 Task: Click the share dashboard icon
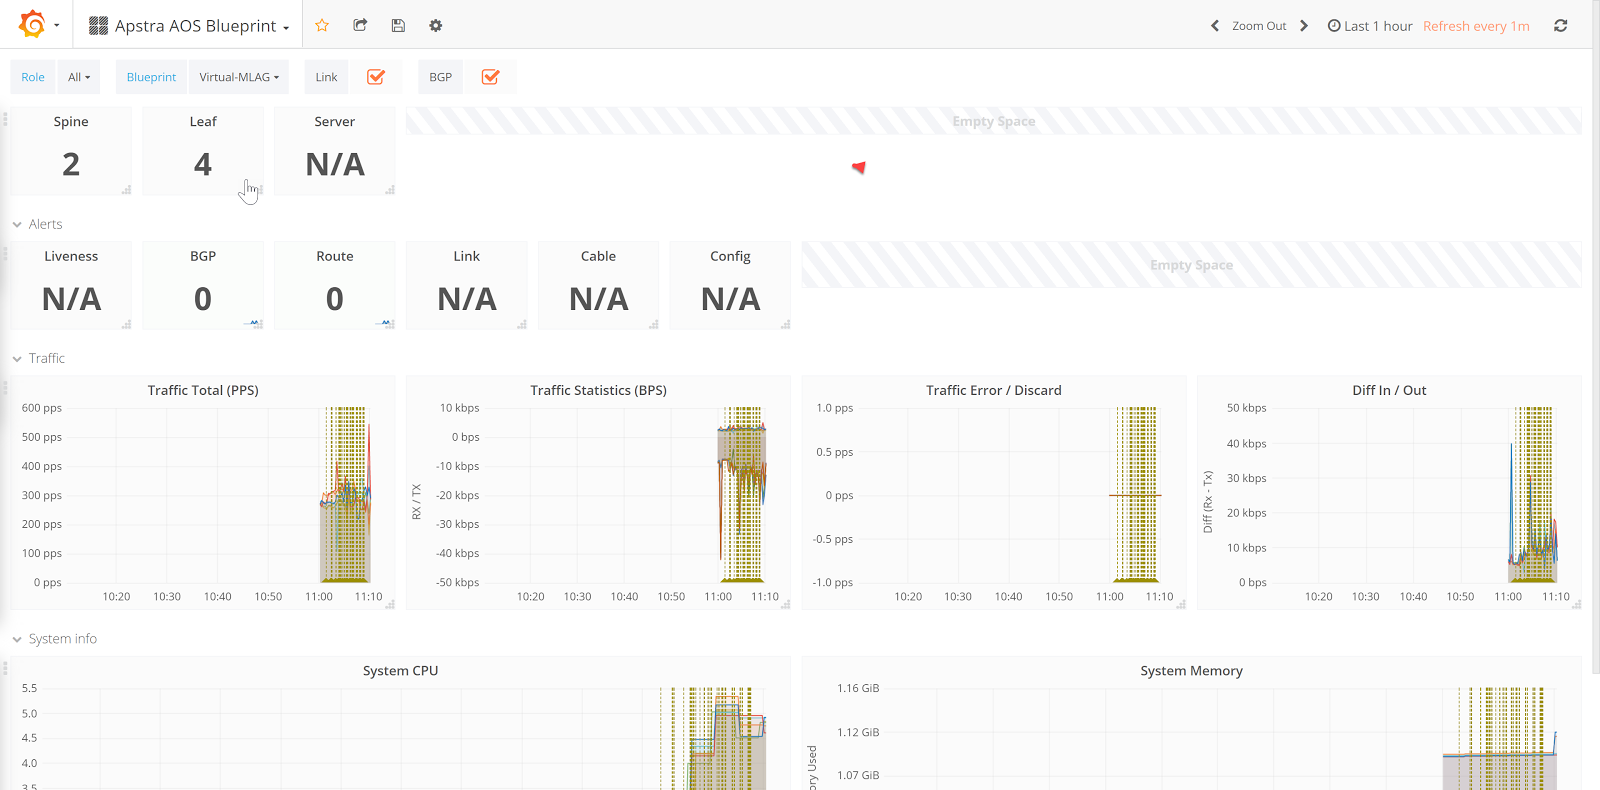click(x=360, y=25)
